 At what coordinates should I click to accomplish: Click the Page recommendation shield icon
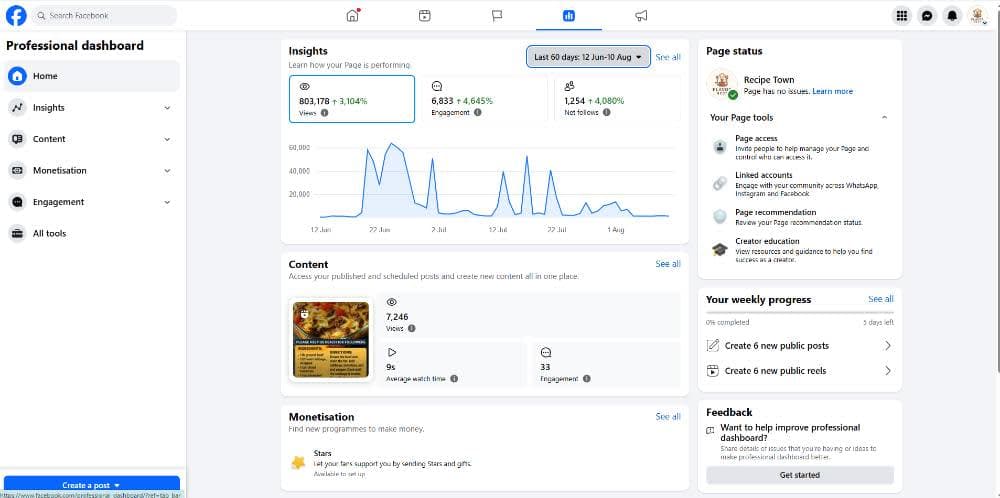720,217
